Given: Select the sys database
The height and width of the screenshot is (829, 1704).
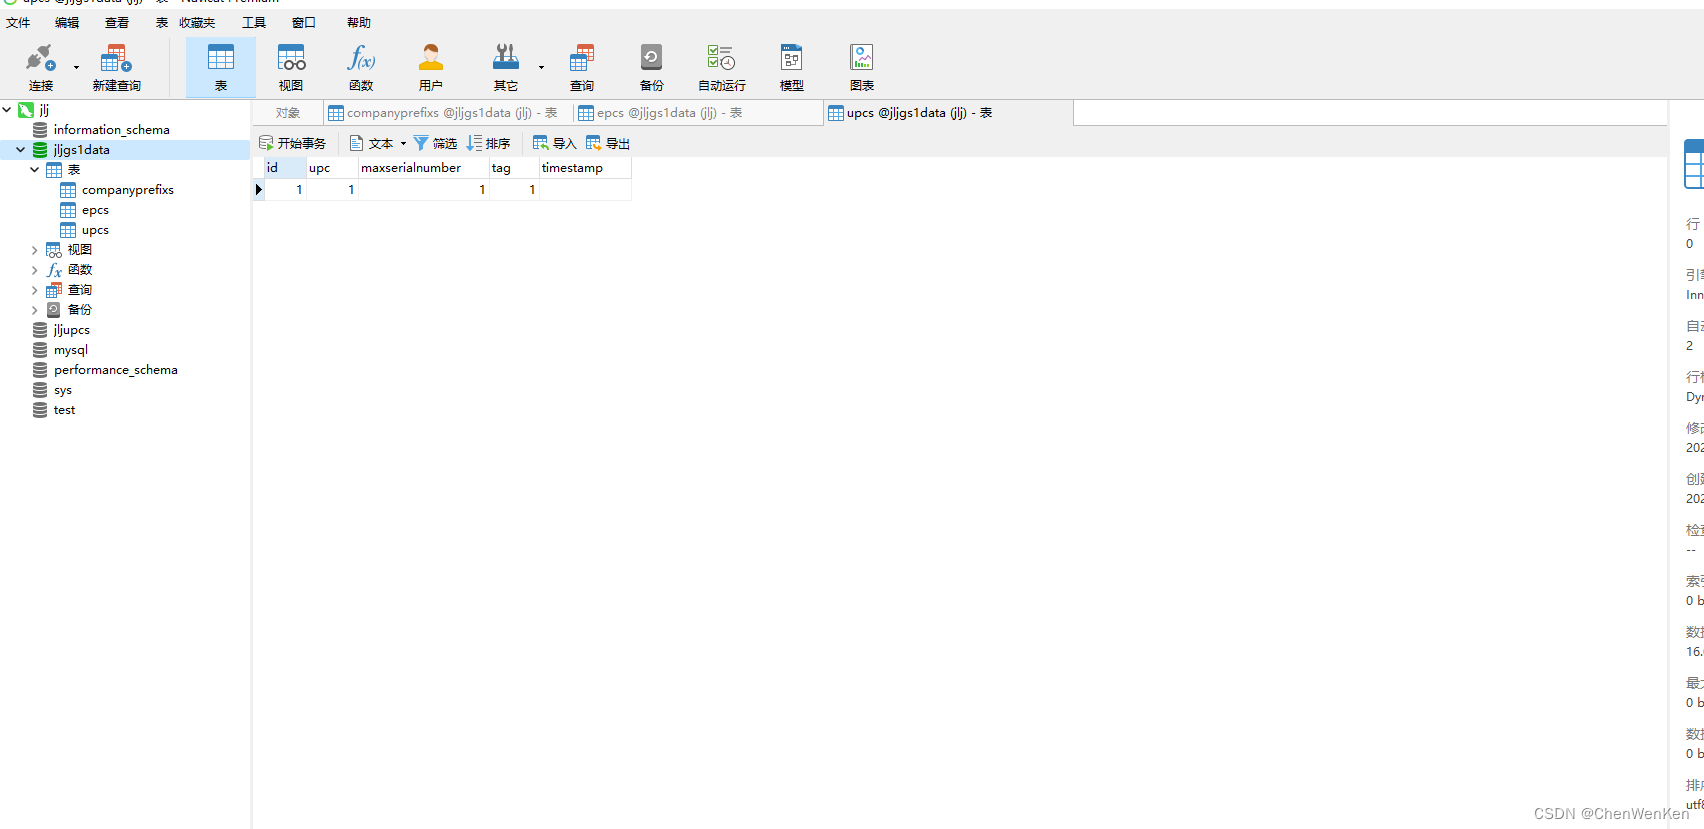Looking at the screenshot, I should pyautogui.click(x=62, y=390).
